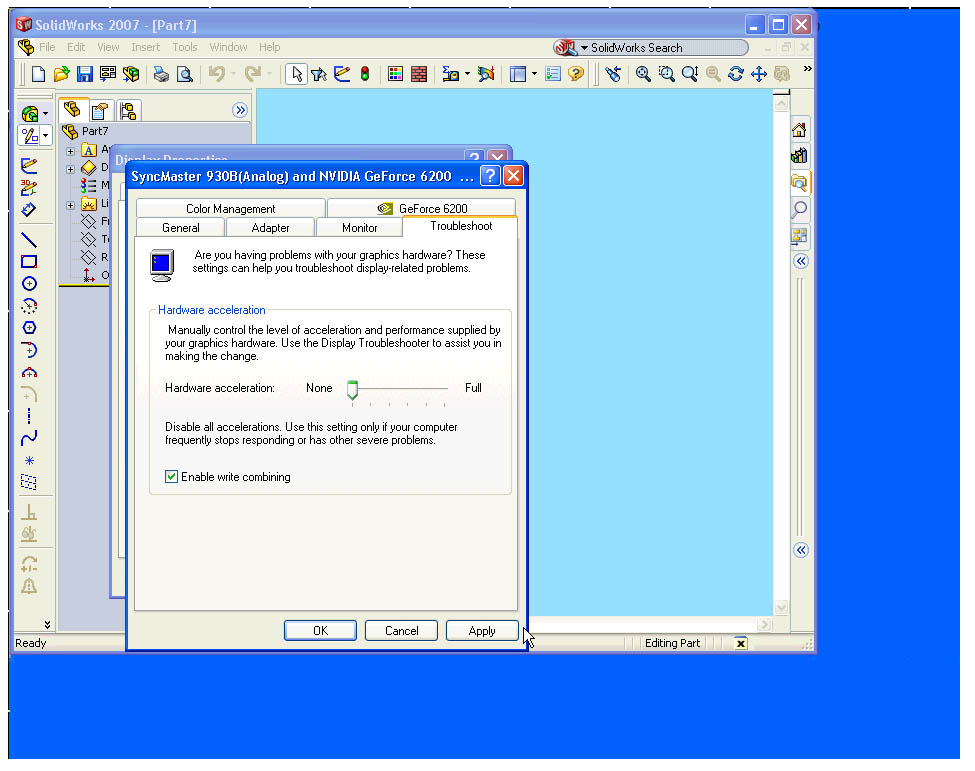Toggle Enable write combining checkbox
This screenshot has height=771, width=975.
click(x=171, y=477)
